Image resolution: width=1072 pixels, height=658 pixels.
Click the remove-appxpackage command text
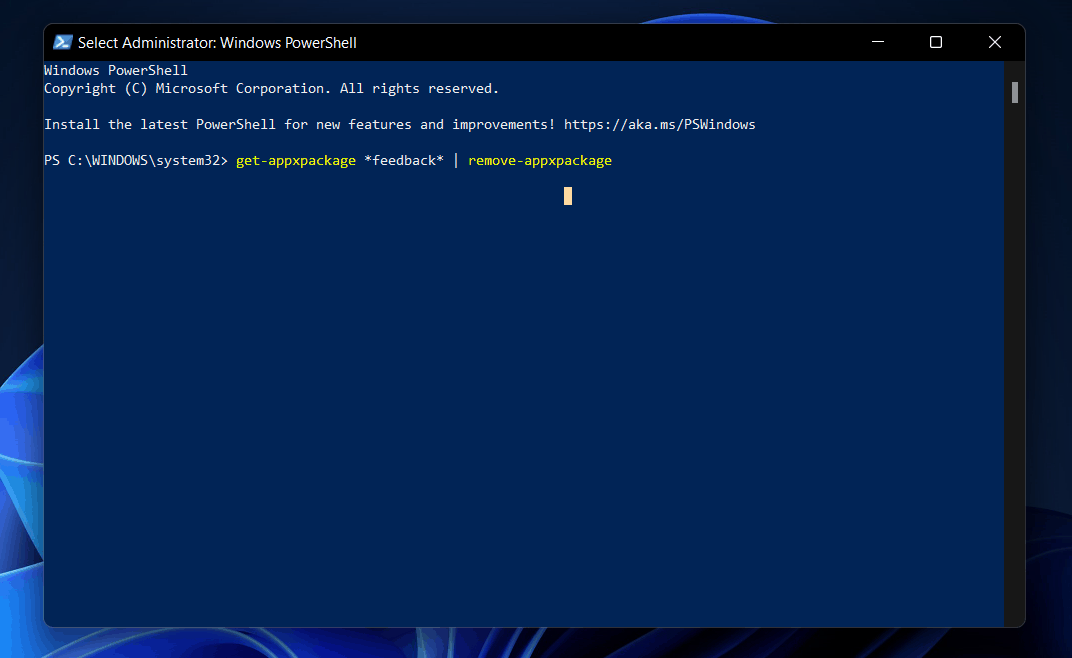coord(539,160)
